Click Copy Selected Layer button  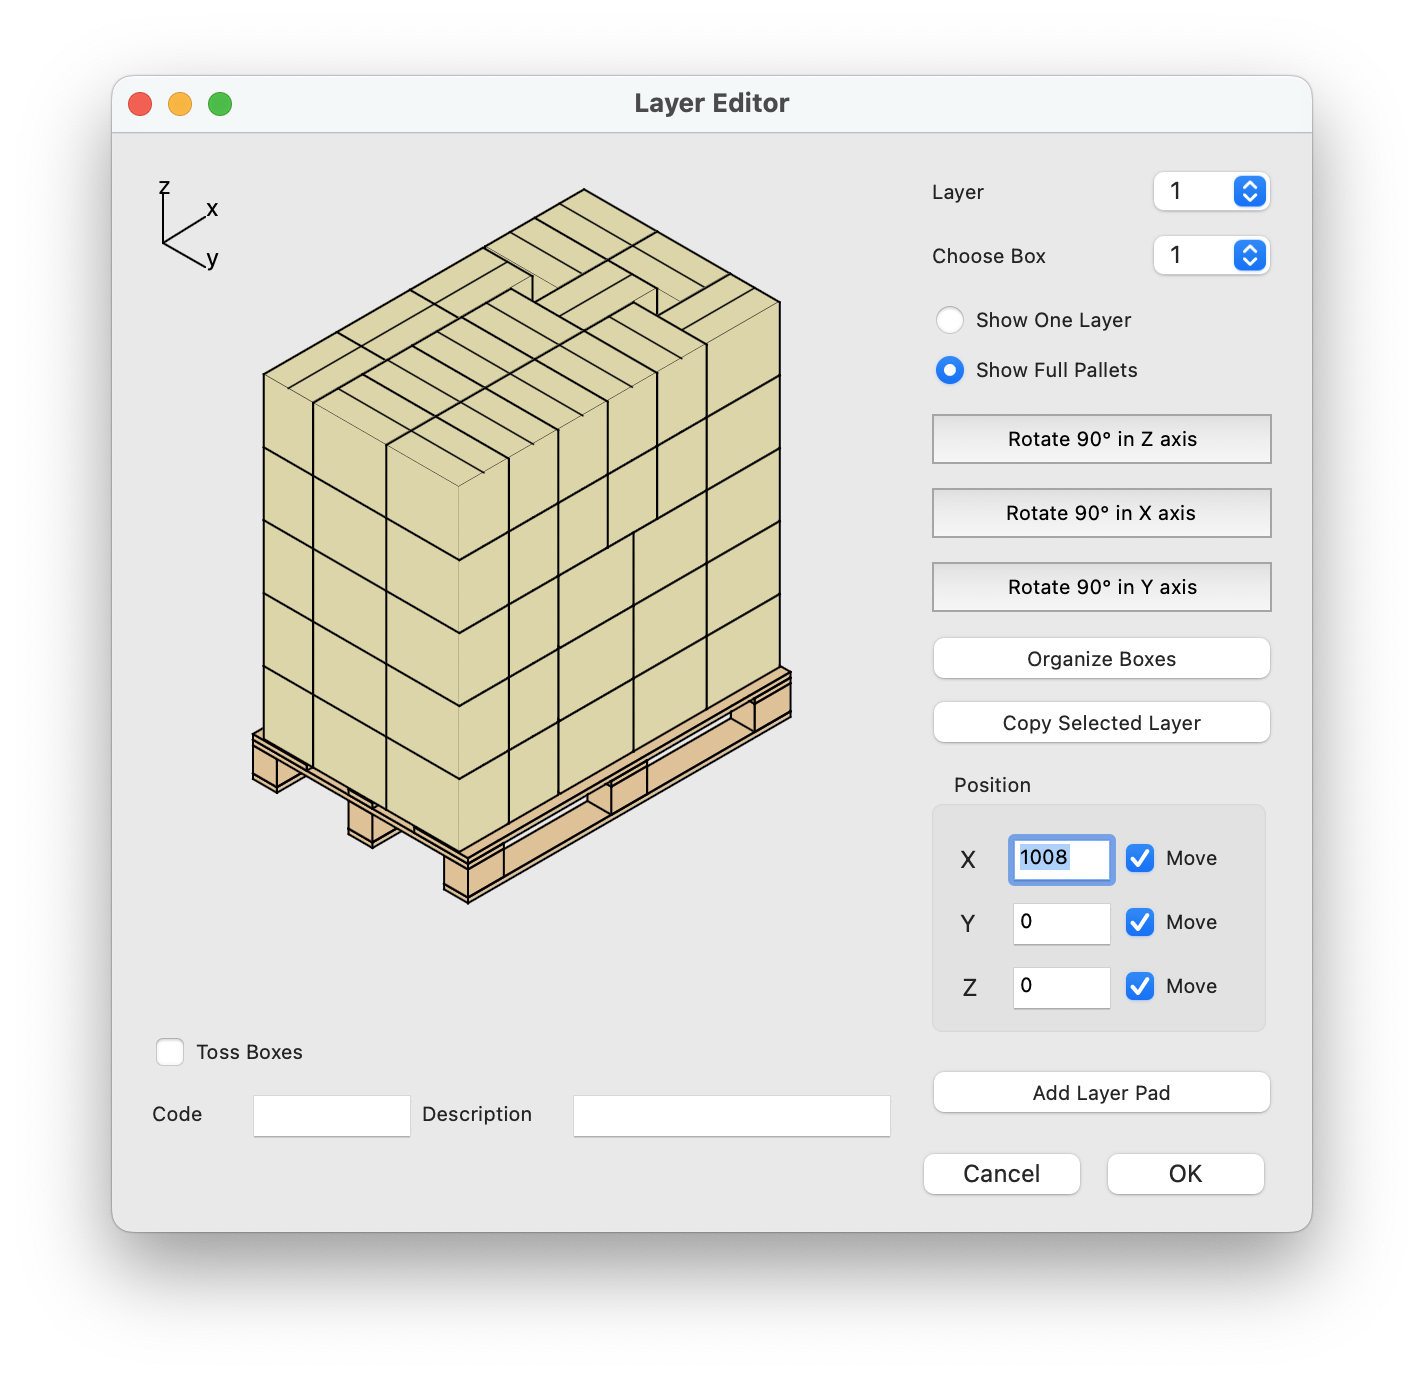click(x=1102, y=723)
